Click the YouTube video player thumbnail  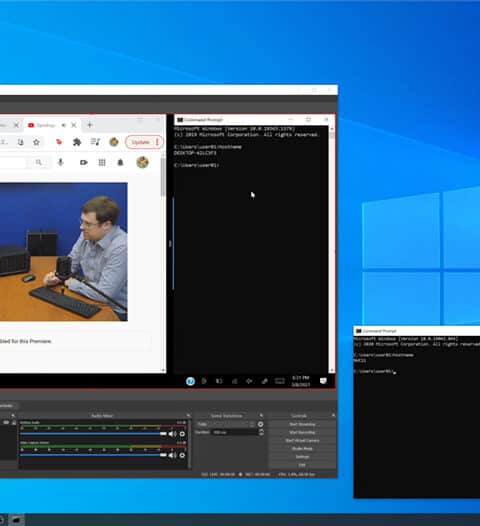tap(63, 252)
